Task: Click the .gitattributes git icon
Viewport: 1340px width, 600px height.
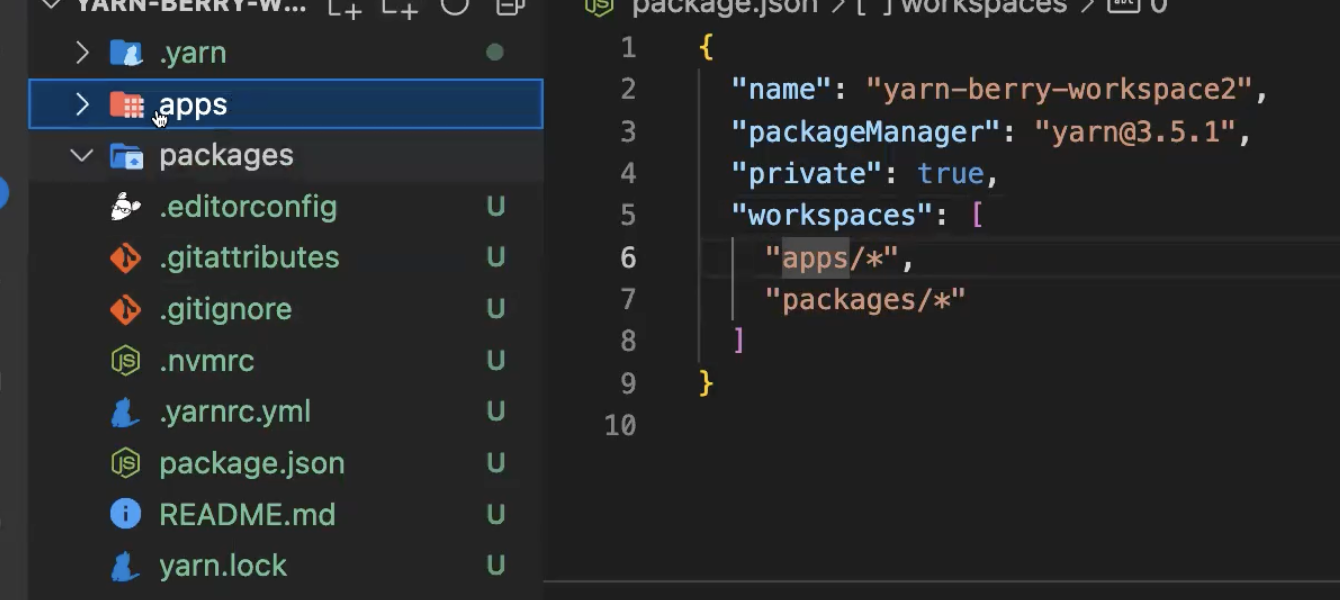Action: [x=125, y=258]
